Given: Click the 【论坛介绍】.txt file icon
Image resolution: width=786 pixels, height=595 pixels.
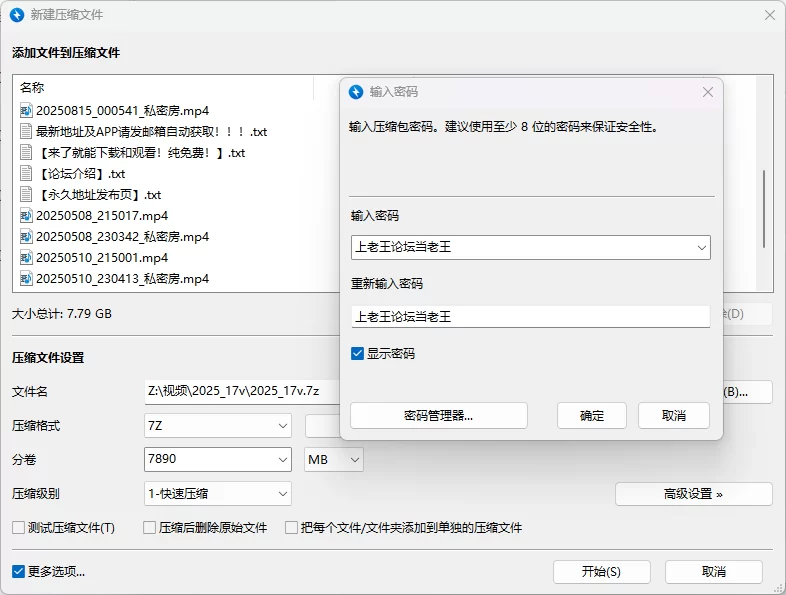Looking at the screenshot, I should pyautogui.click(x=27, y=174).
